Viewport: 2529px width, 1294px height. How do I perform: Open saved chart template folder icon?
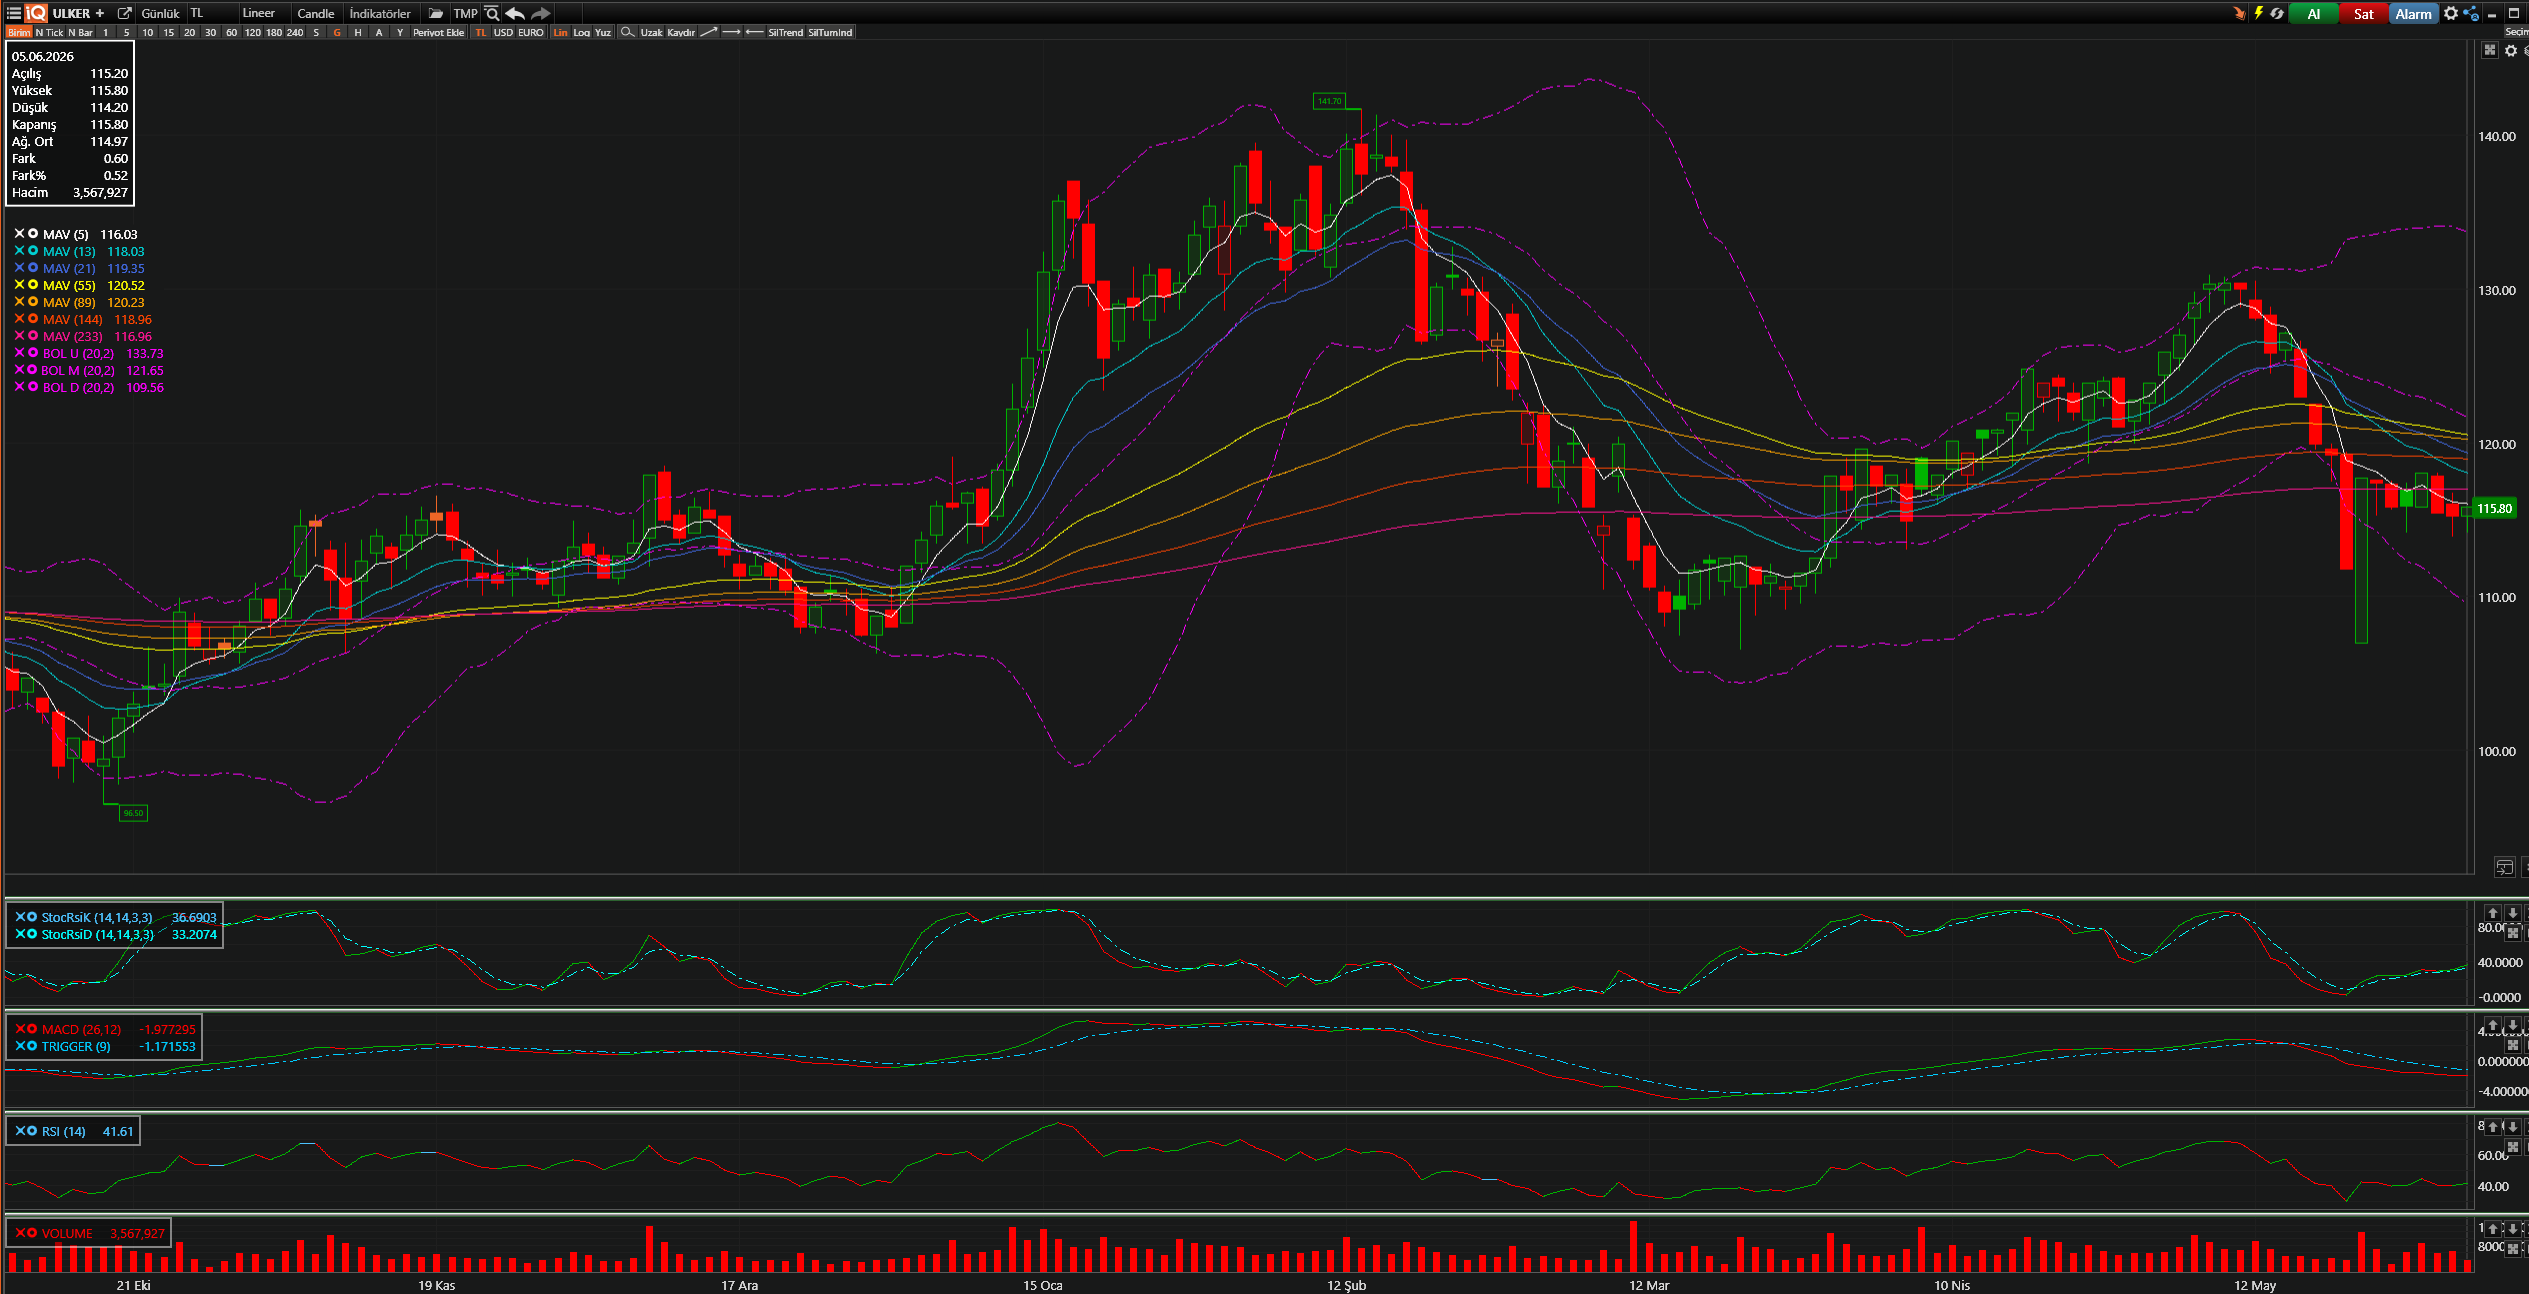coord(436,13)
